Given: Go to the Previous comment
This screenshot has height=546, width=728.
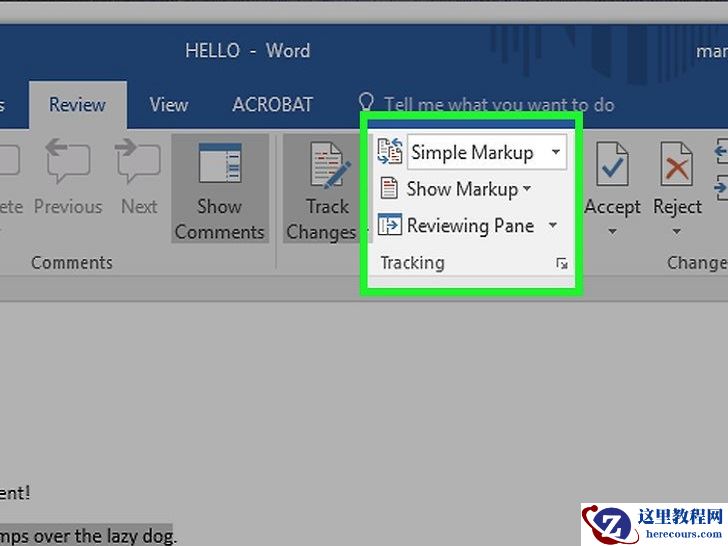Looking at the screenshot, I should (x=68, y=177).
